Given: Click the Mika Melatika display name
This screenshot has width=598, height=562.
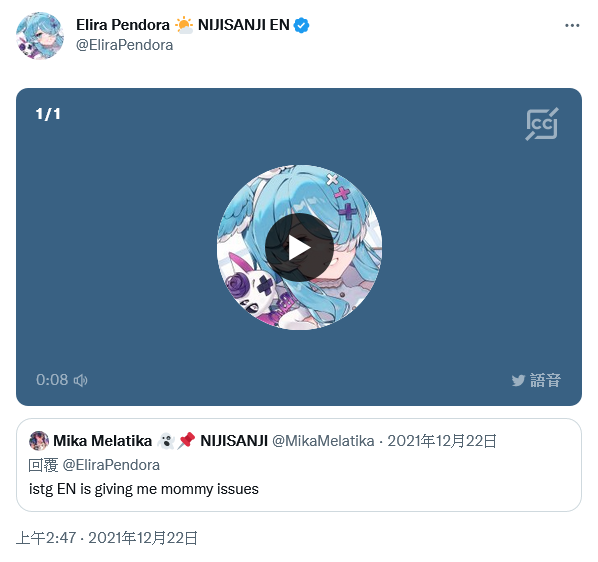Looking at the screenshot, I should click(102, 441).
